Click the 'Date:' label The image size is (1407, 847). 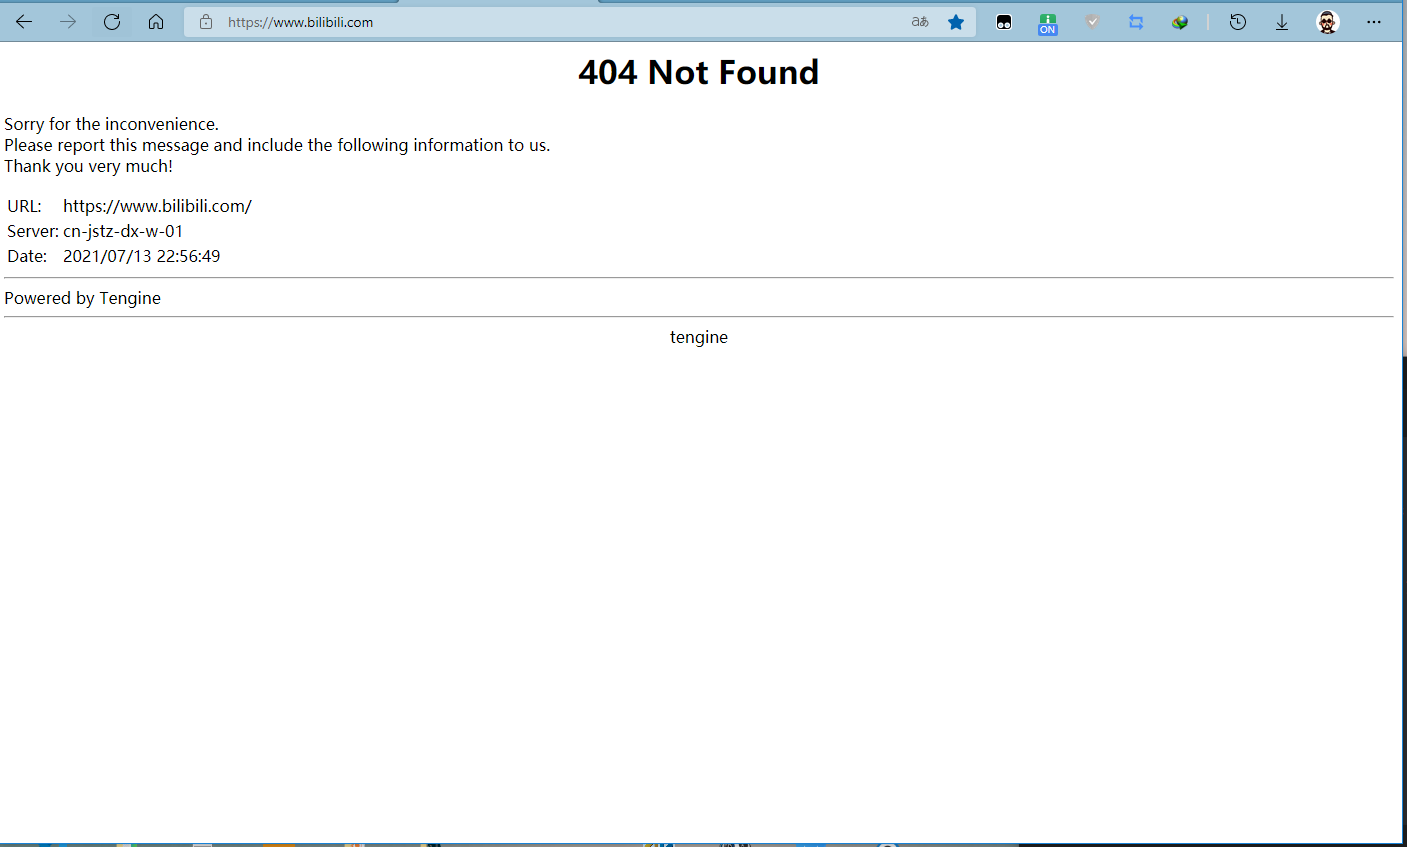pyautogui.click(x=27, y=256)
